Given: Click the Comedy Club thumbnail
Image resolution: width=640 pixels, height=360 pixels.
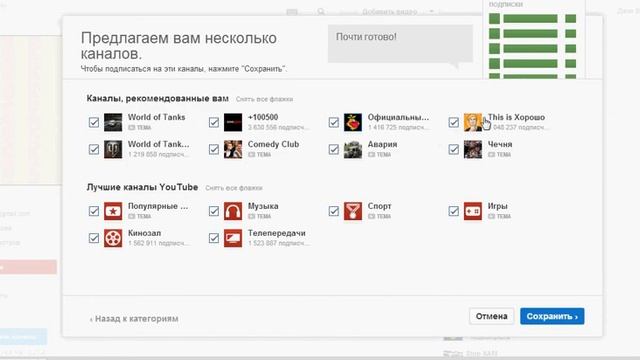Looking at the screenshot, I should 233,149.
